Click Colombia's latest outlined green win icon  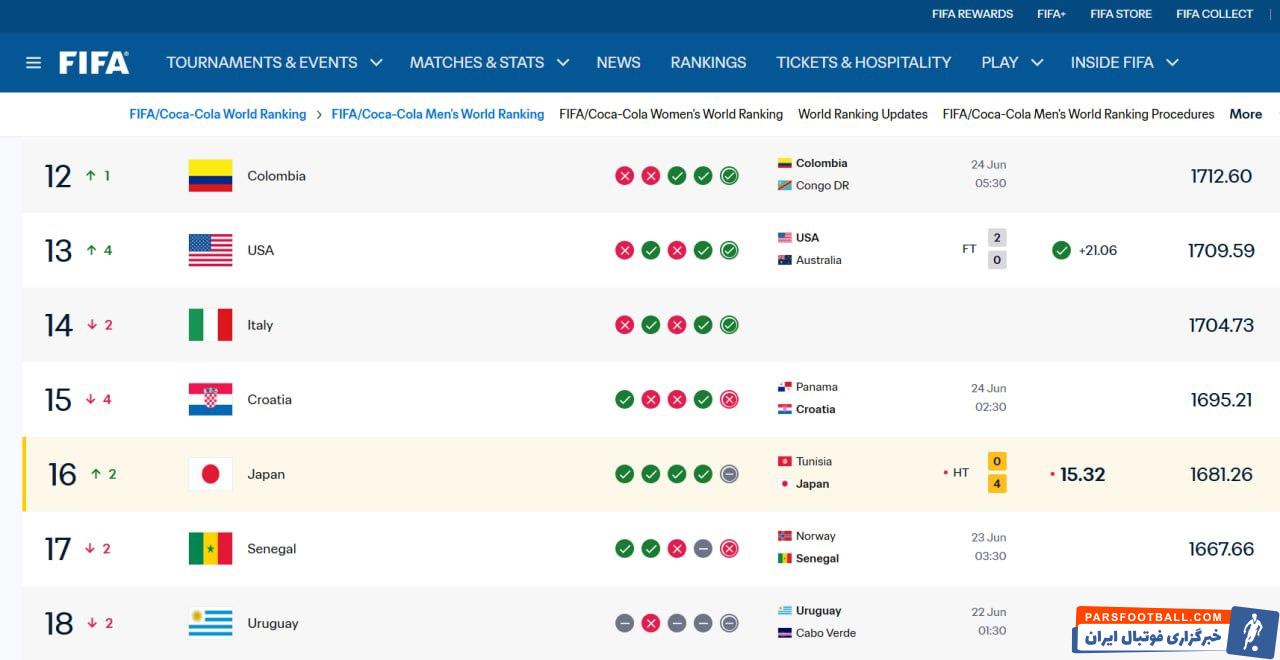(729, 176)
